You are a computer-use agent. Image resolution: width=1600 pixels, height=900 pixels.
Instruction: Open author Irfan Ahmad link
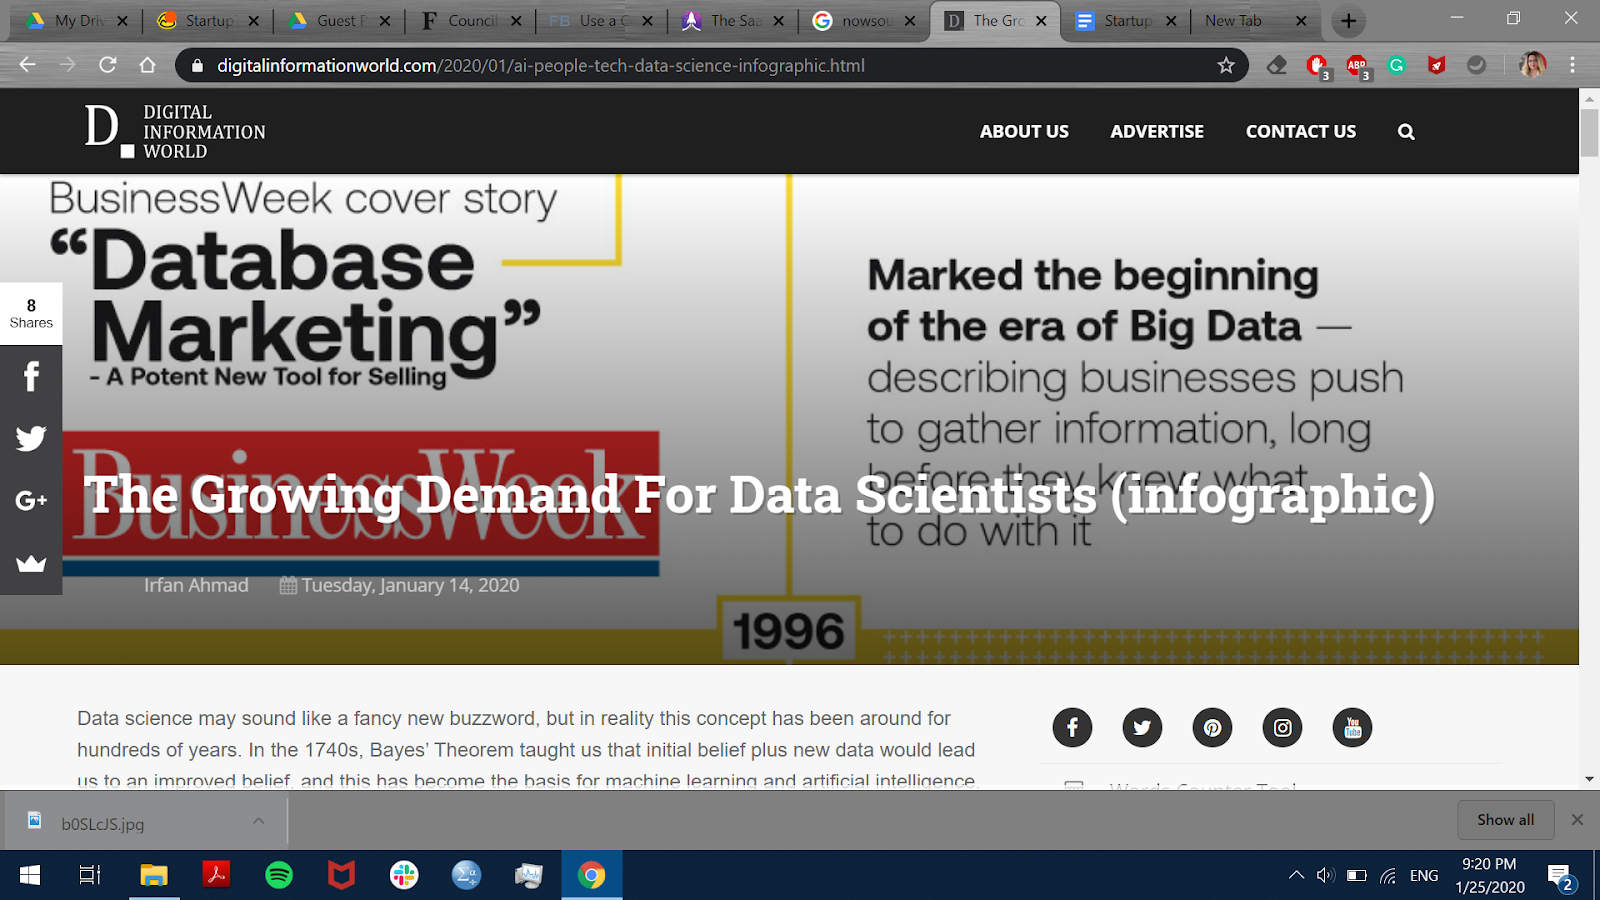pos(196,585)
